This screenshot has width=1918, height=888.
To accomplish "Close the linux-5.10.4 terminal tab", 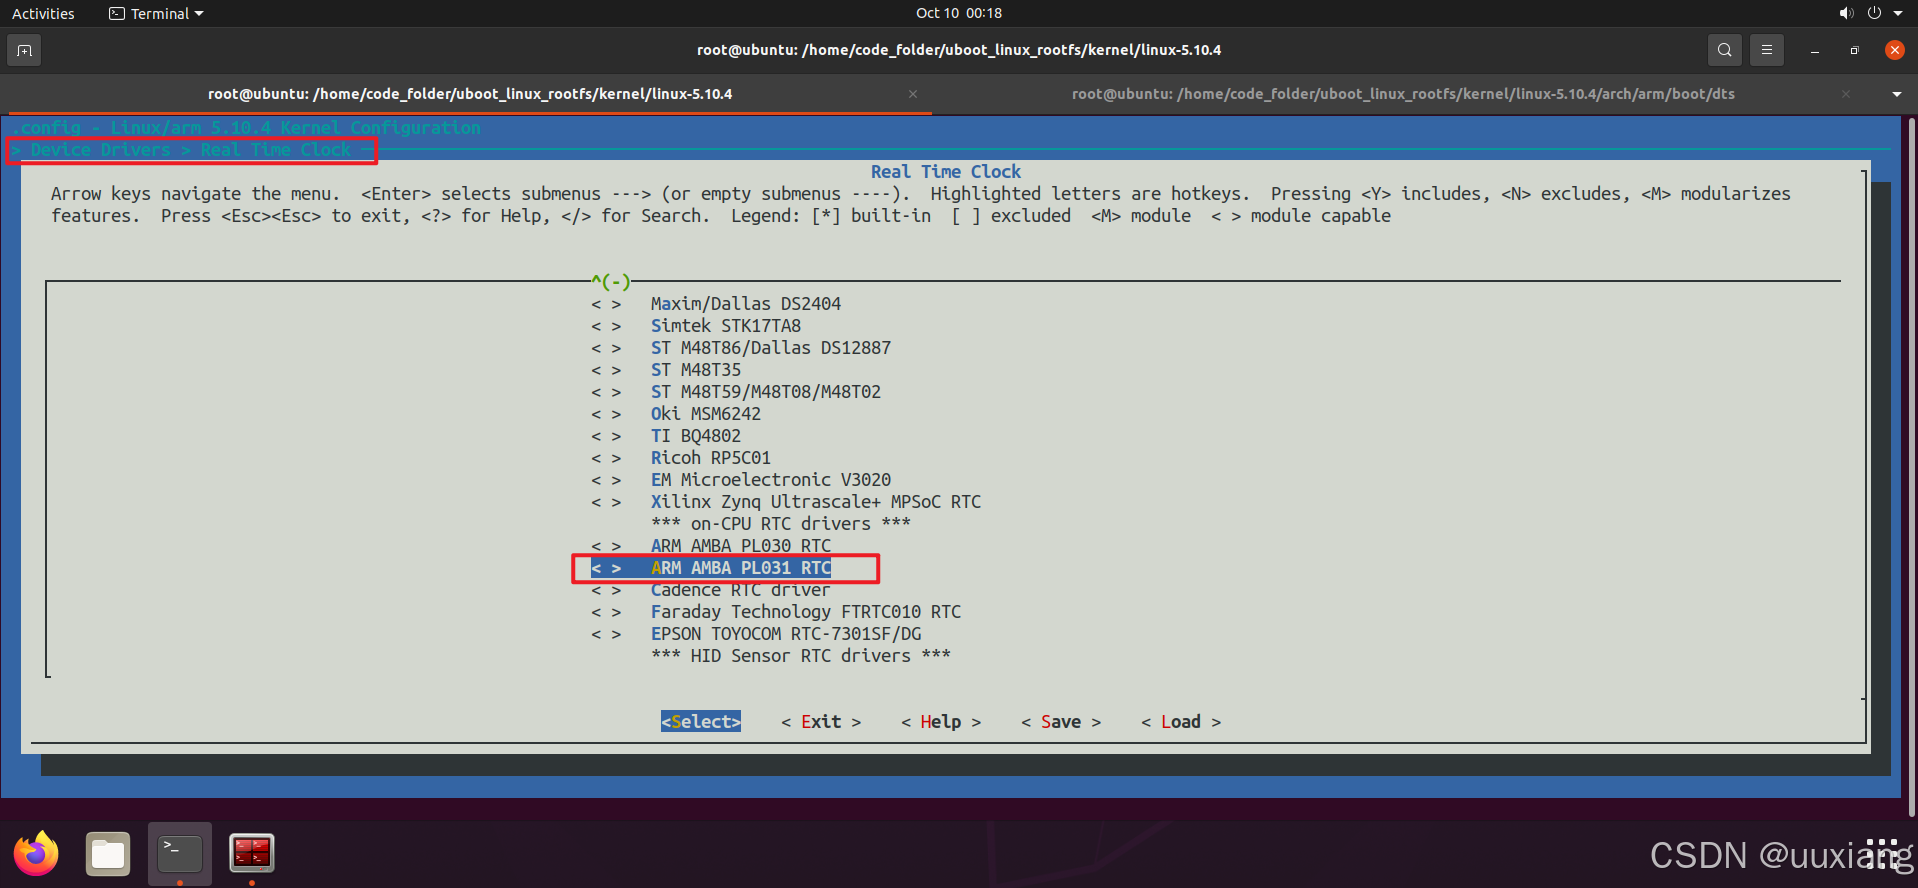I will point(913,94).
